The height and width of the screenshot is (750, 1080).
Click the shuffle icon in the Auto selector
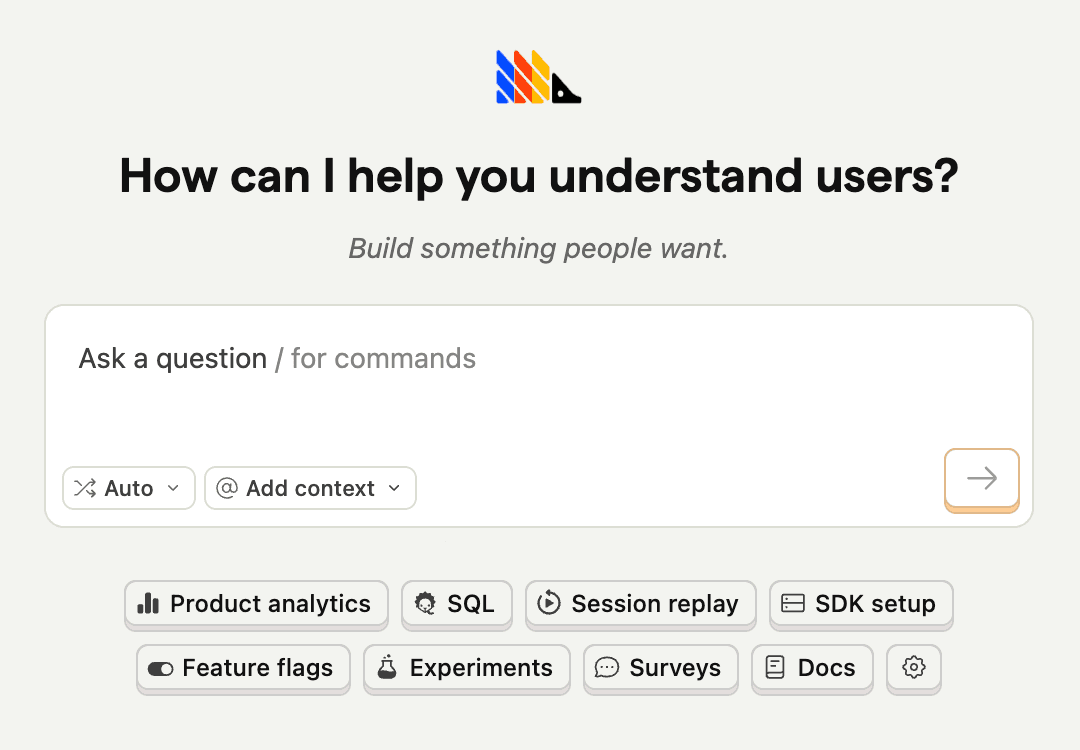(x=85, y=488)
